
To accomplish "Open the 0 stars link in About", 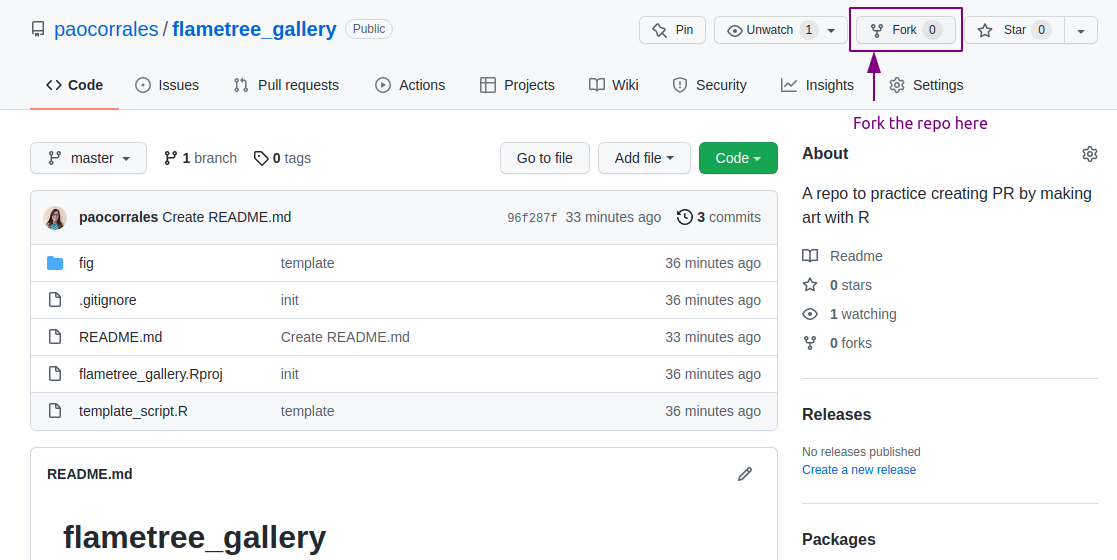I will (x=837, y=285).
